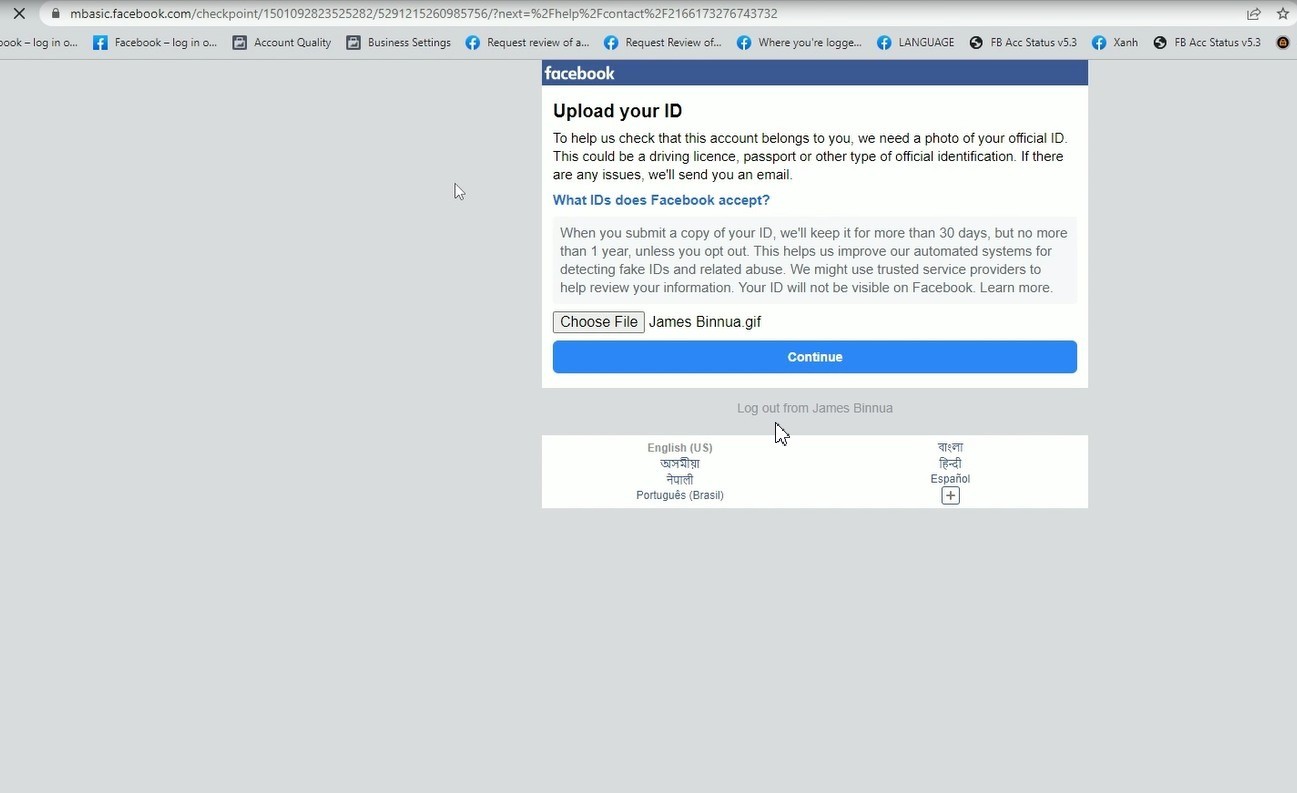Open 'What IDs does Facebook accept?' link
The image size is (1297, 793).
(661, 200)
